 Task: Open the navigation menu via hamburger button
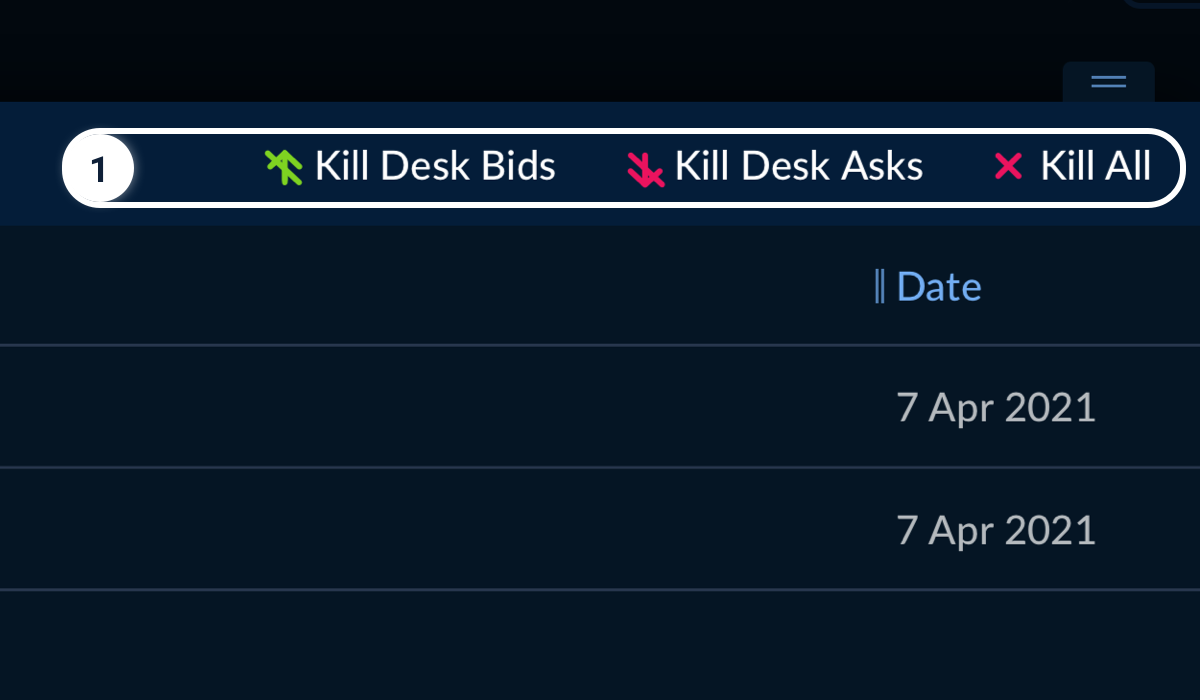tap(1107, 83)
